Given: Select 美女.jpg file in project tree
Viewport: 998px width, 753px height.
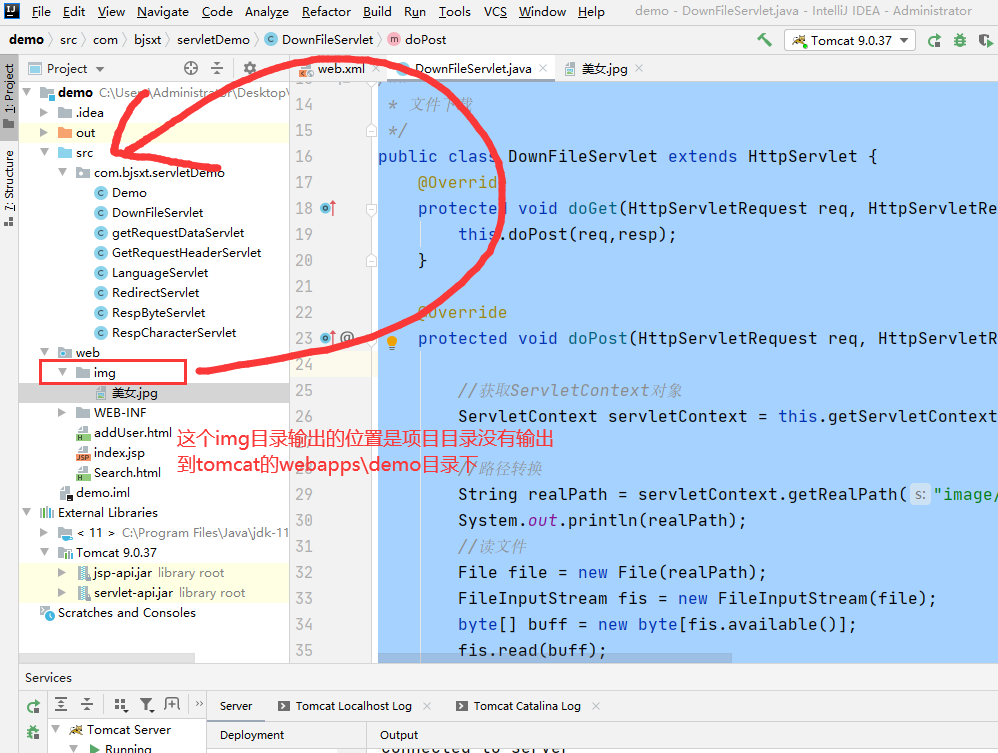Looking at the screenshot, I should click(134, 393).
